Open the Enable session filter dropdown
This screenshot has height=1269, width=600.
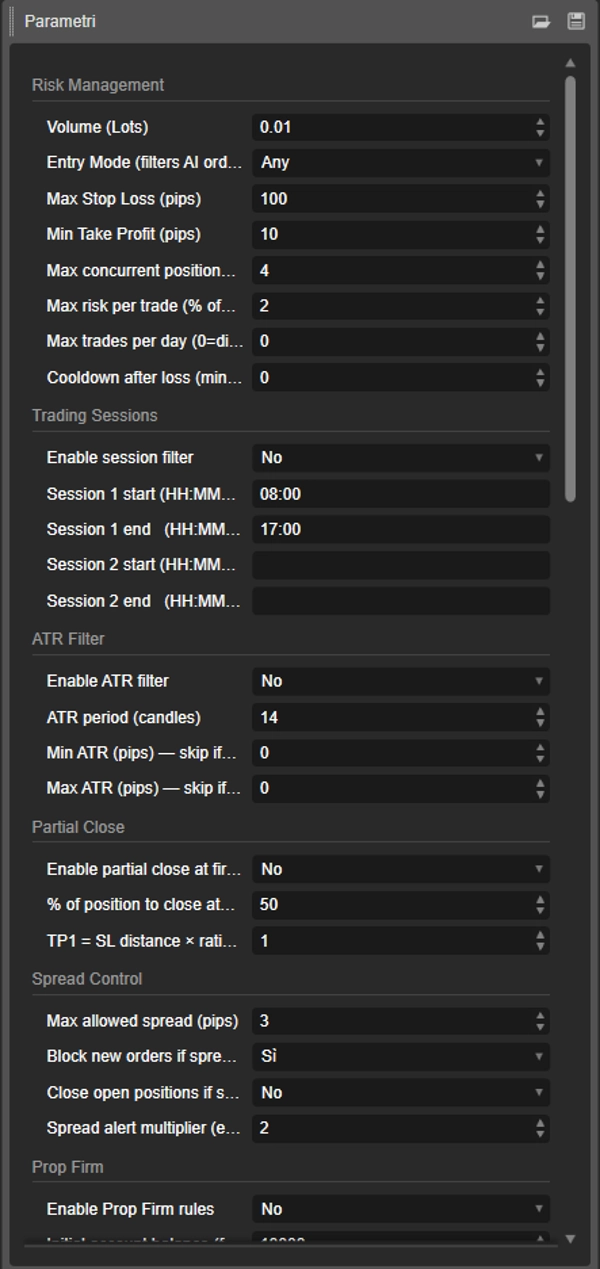400,457
